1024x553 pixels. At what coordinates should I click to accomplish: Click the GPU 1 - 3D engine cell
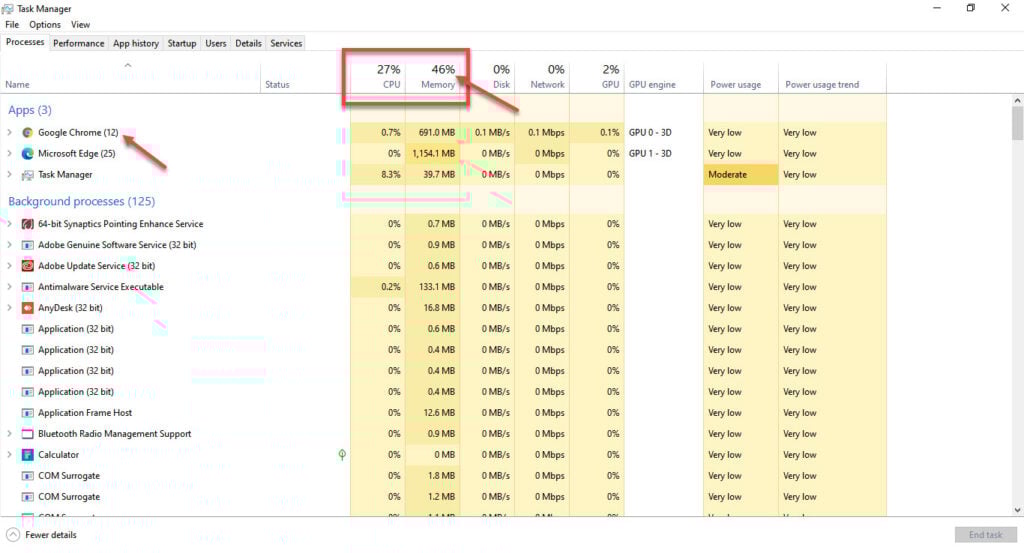[664, 153]
